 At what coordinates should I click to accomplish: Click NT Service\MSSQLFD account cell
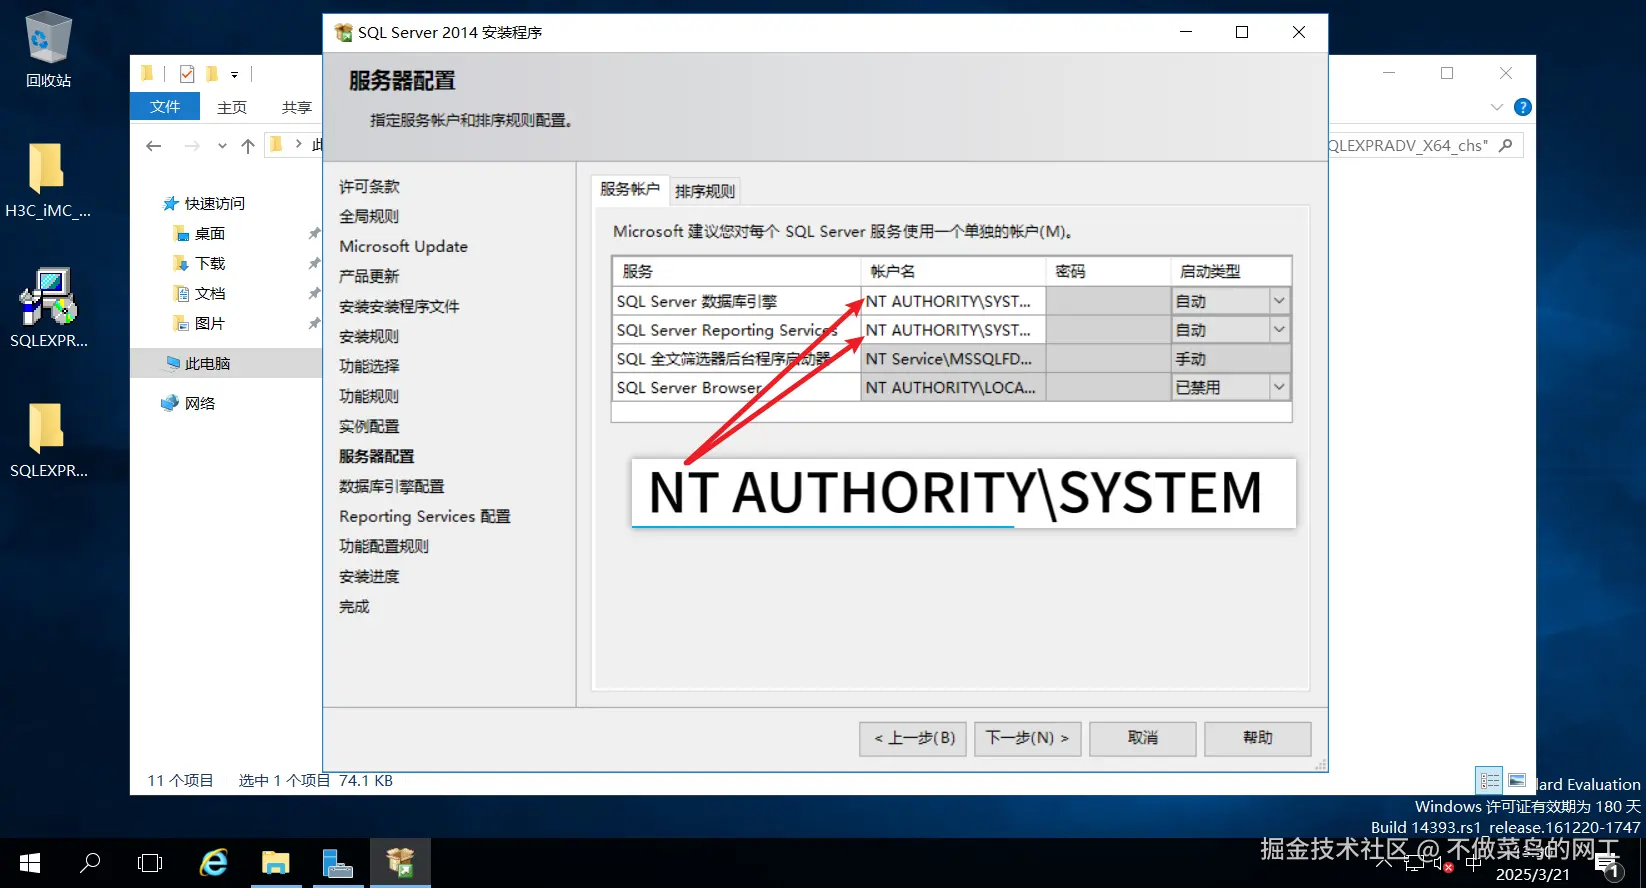click(x=953, y=359)
